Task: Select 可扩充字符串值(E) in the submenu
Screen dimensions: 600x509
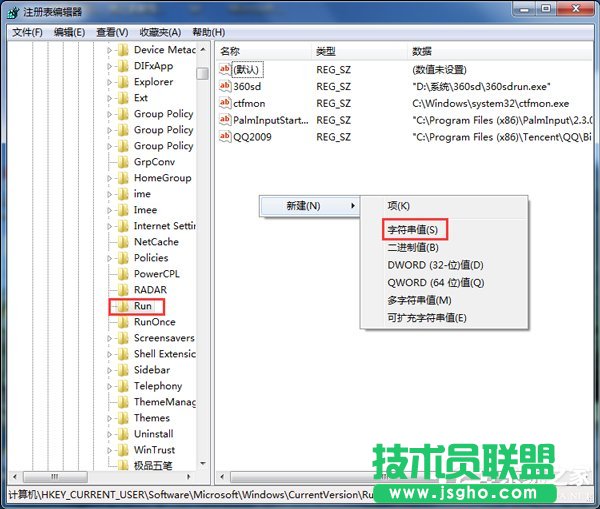Action: (427, 318)
